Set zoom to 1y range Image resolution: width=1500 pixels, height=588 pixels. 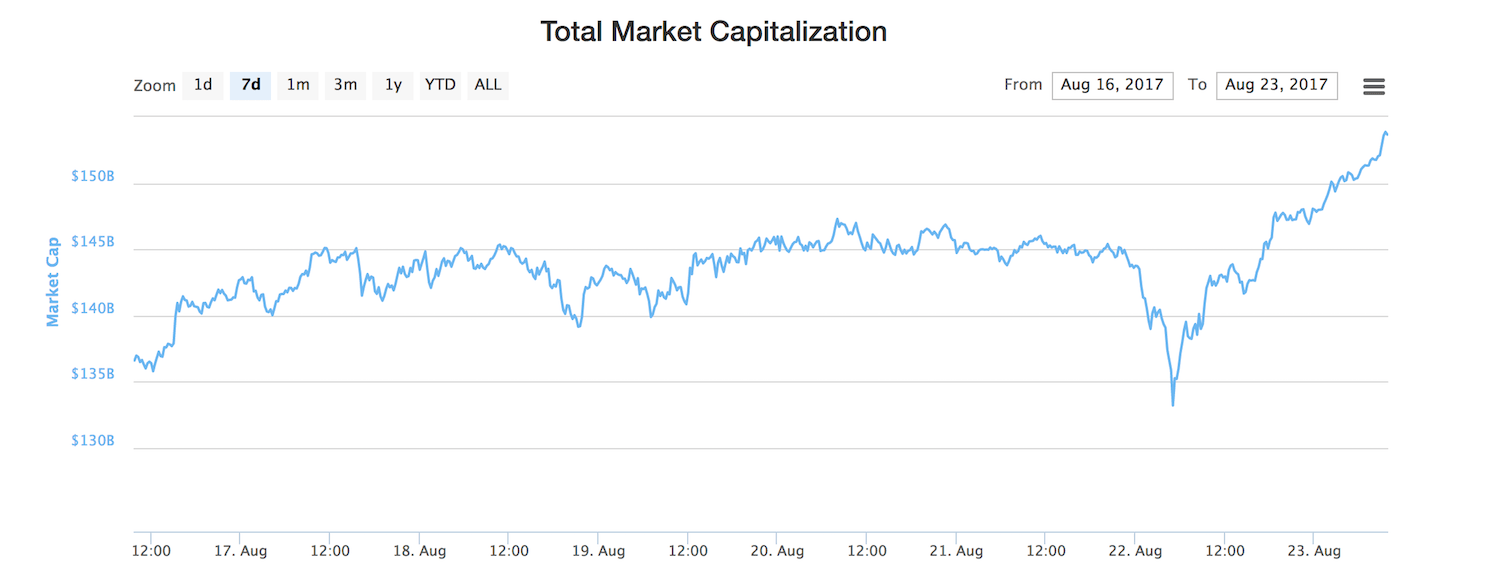pyautogui.click(x=393, y=85)
